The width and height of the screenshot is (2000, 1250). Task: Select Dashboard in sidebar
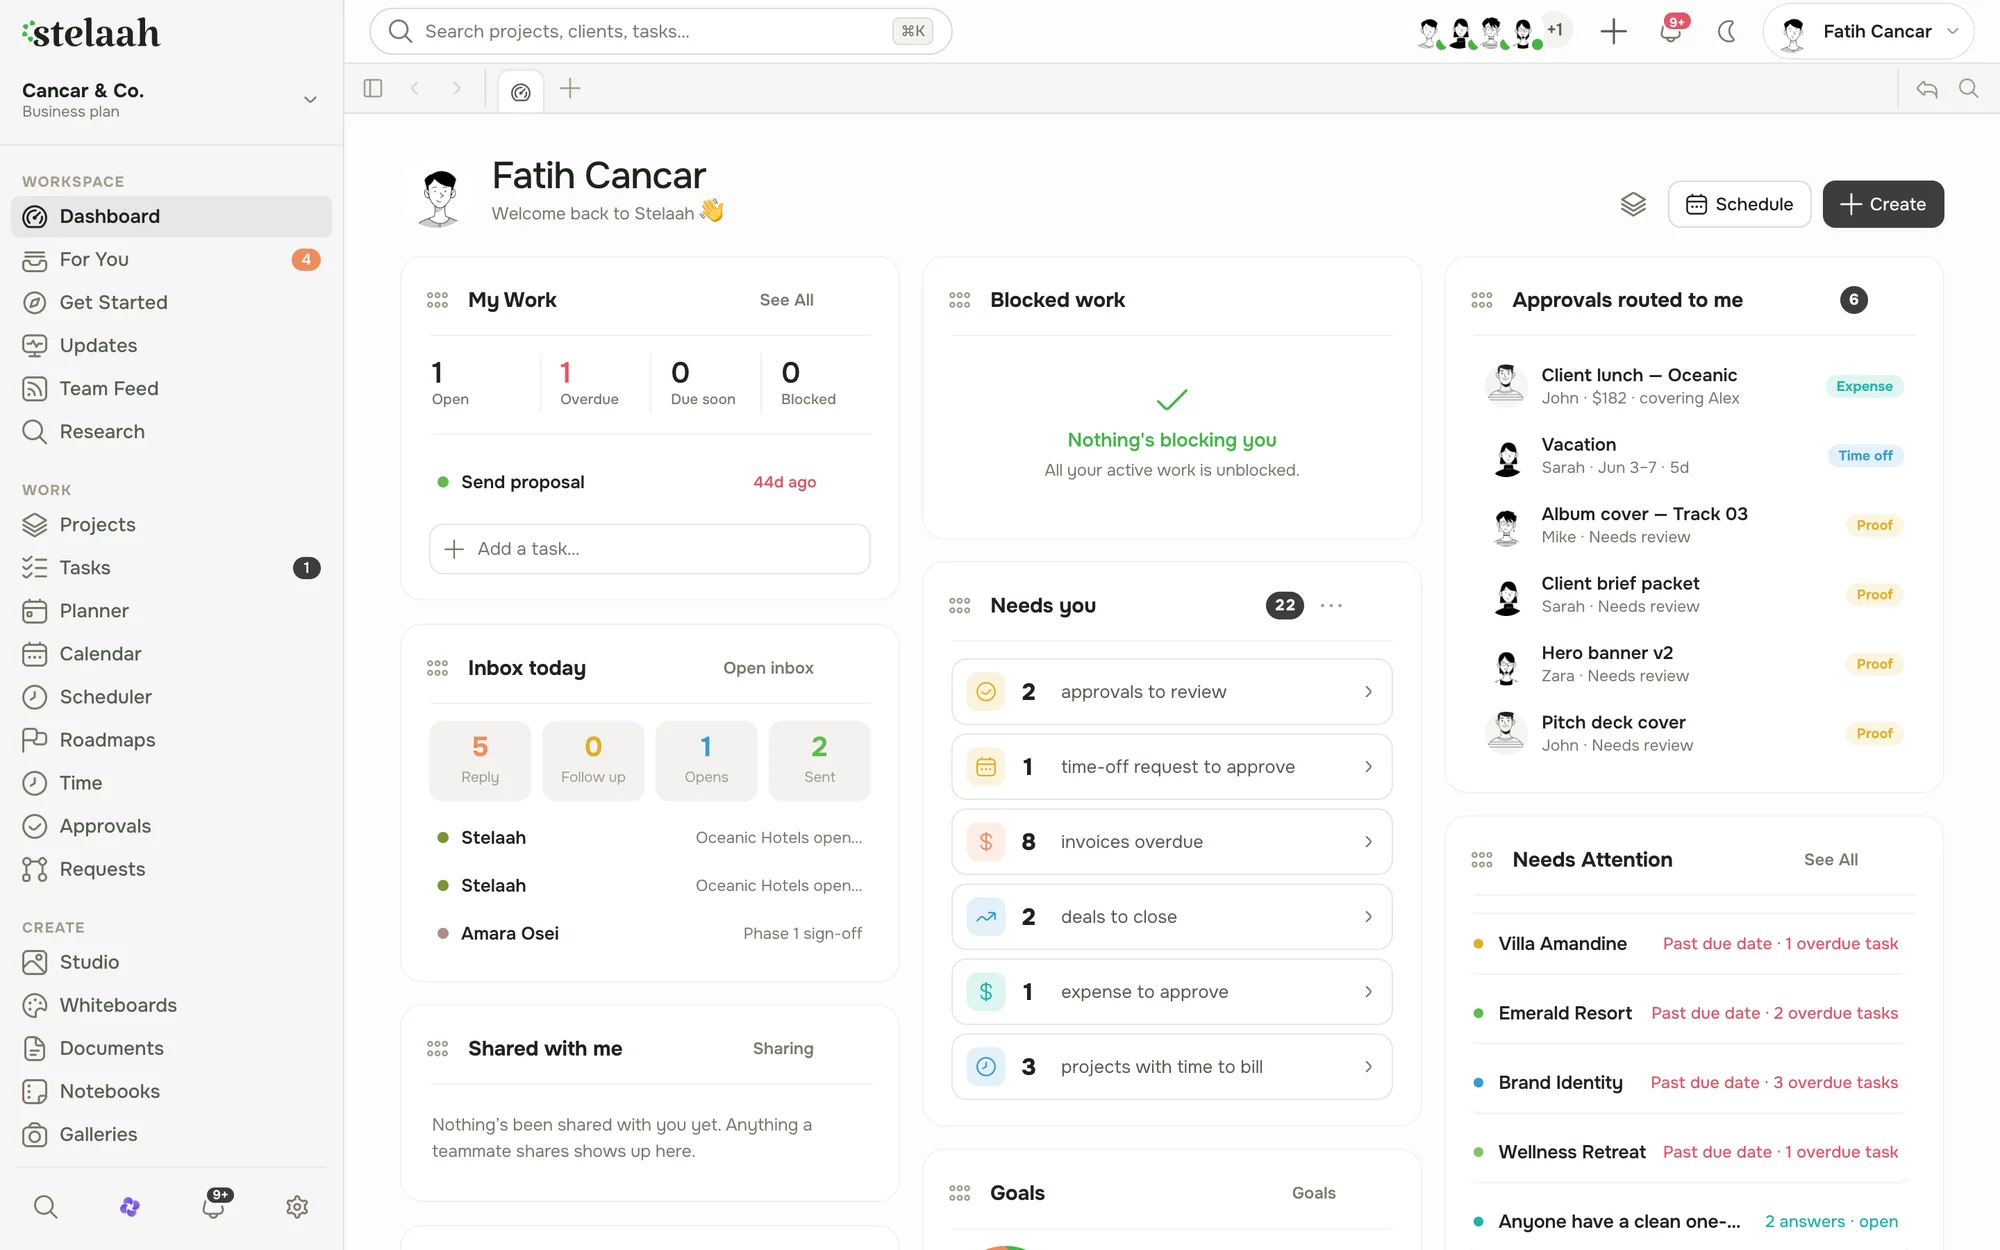click(171, 216)
